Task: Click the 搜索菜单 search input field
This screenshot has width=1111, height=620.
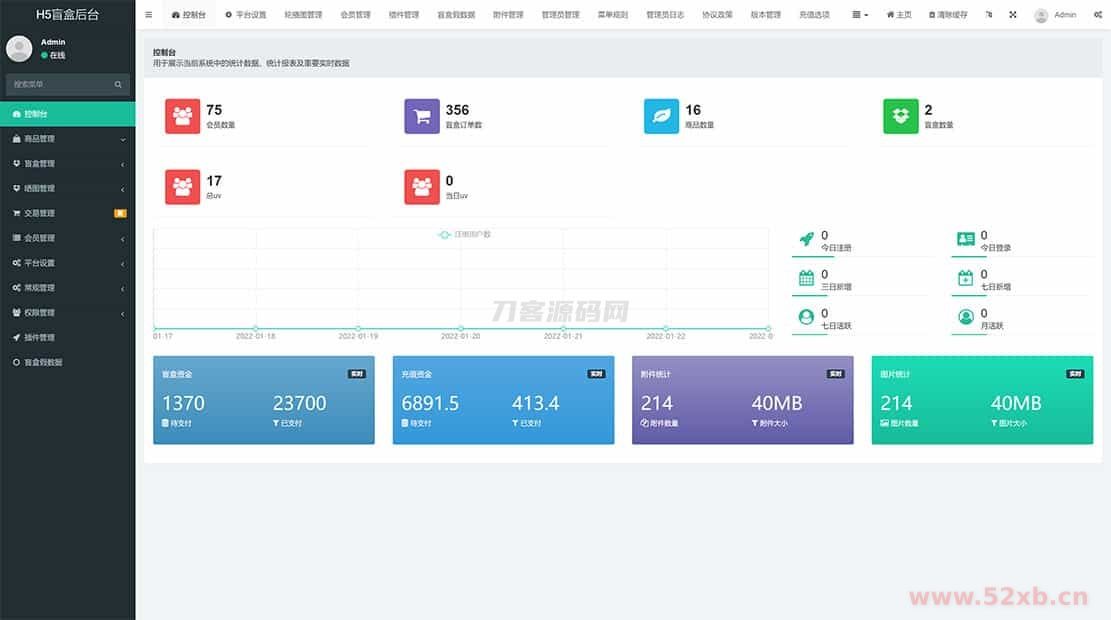Action: 60,85
